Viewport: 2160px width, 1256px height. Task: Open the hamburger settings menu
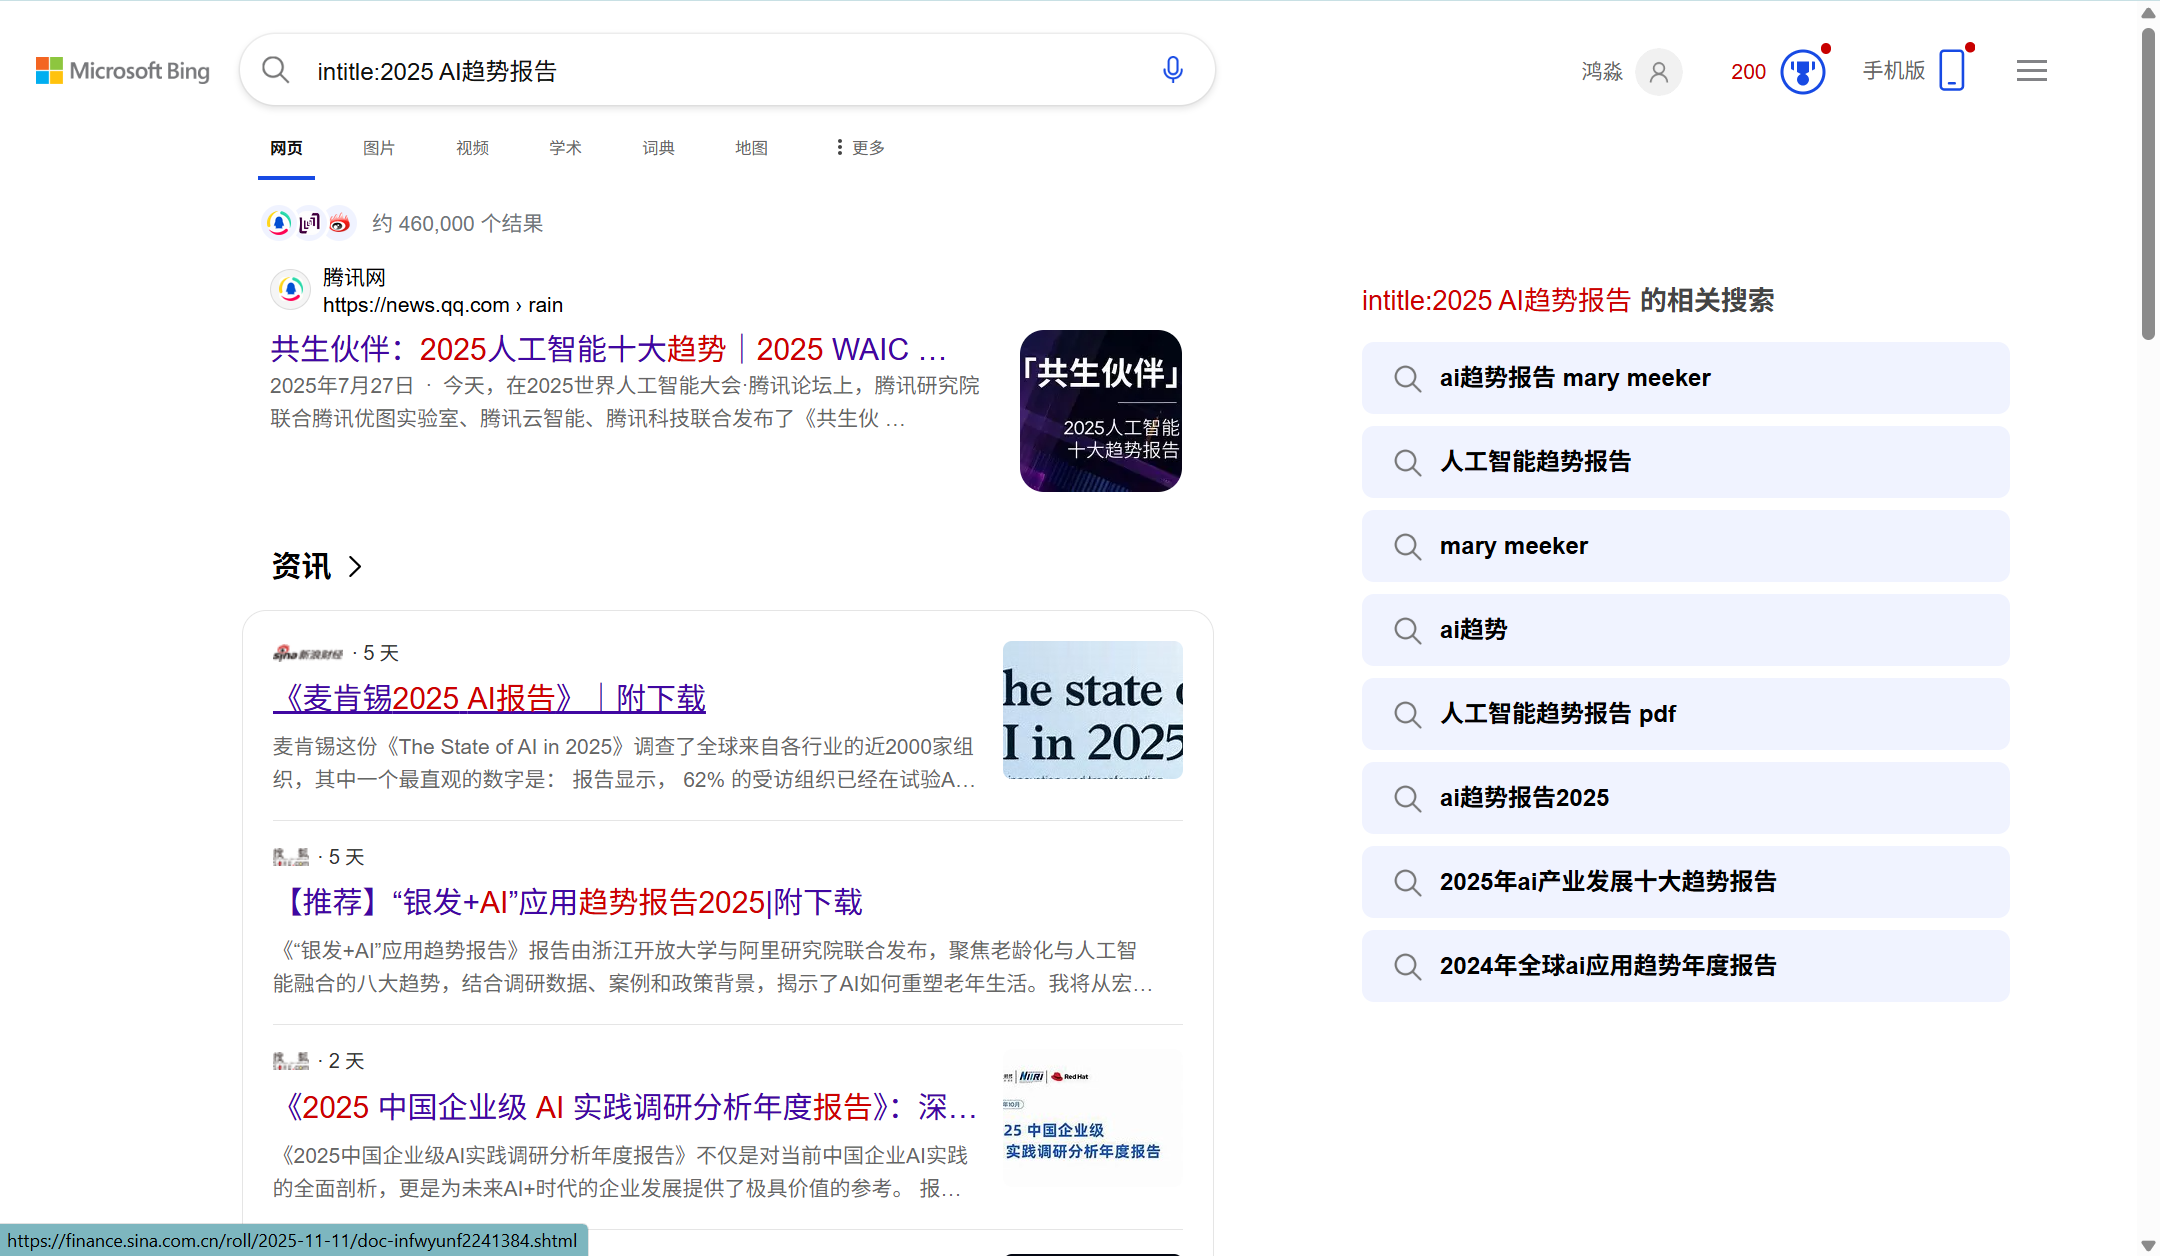pos(2031,71)
